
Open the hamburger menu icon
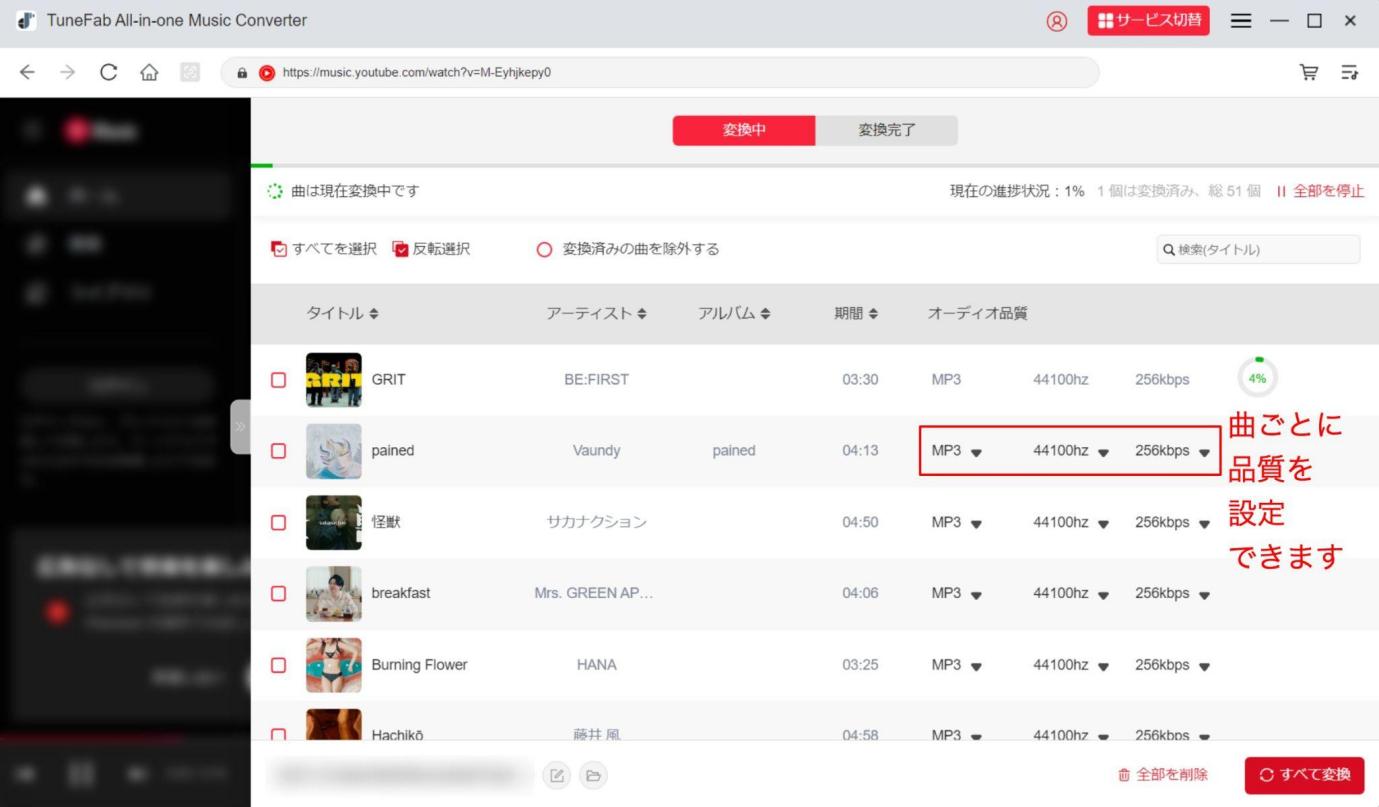tap(1241, 21)
